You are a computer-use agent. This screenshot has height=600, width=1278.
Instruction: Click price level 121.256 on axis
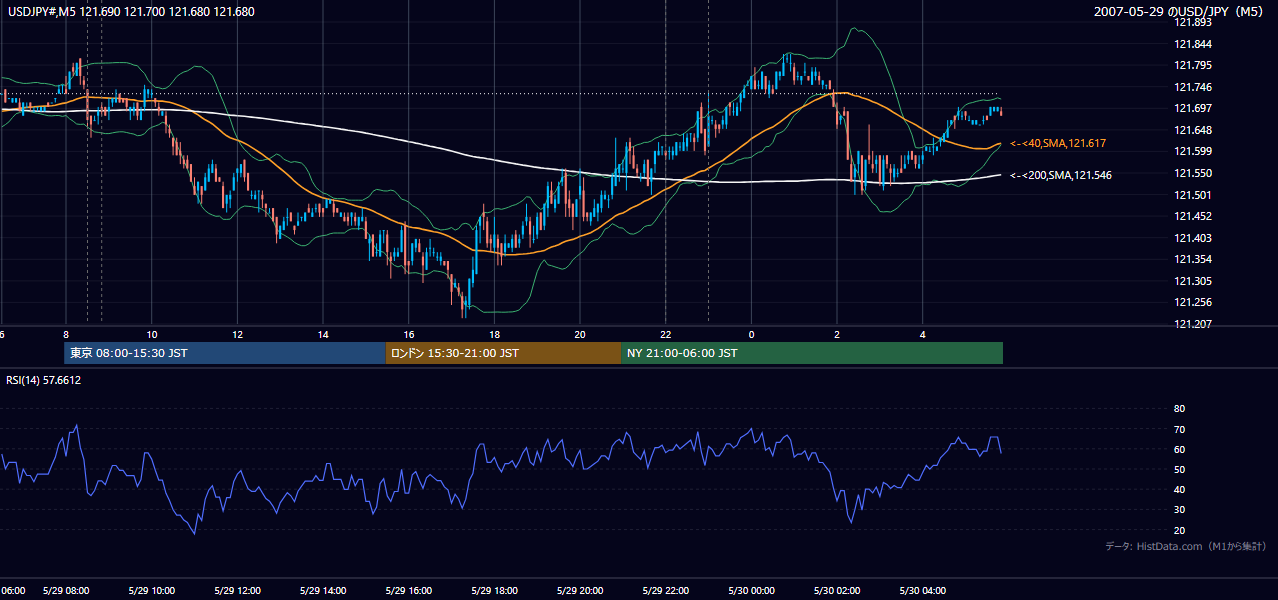pos(1192,303)
